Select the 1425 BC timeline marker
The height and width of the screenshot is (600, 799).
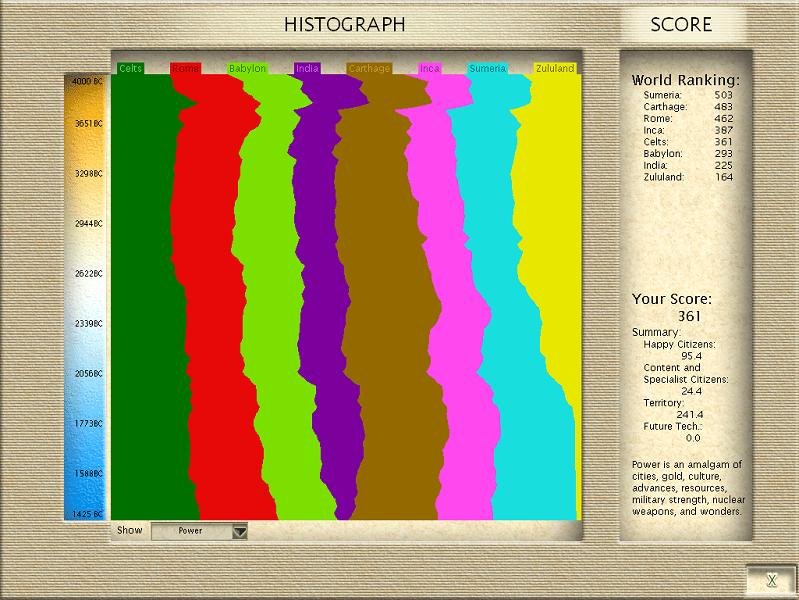click(x=87, y=513)
